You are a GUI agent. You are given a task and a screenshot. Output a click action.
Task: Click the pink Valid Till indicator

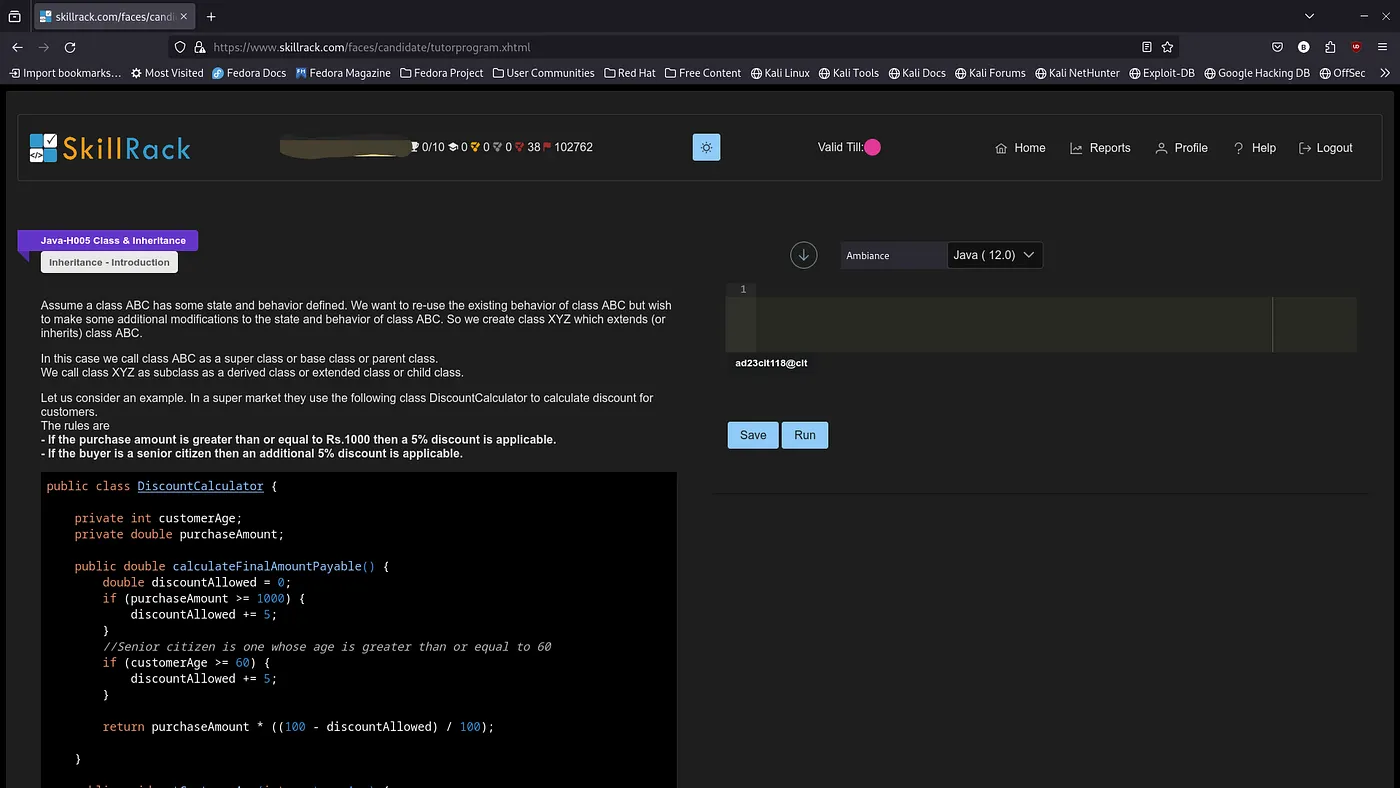[872, 147]
